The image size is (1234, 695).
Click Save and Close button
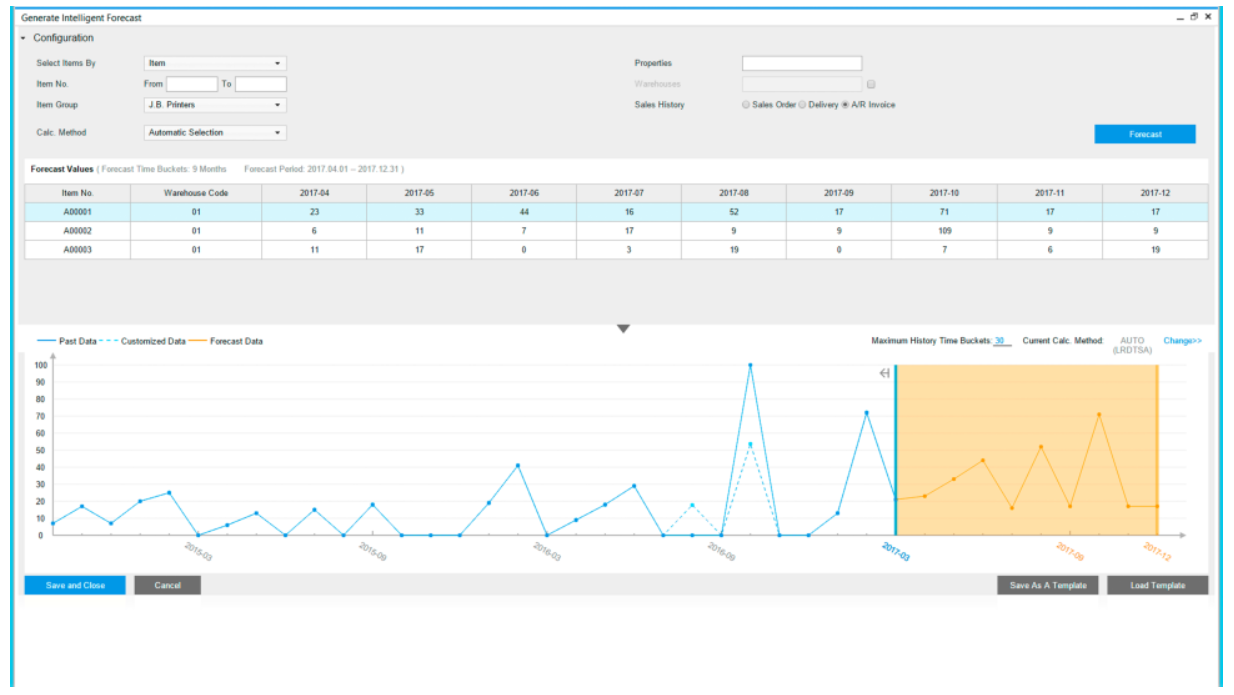point(75,585)
